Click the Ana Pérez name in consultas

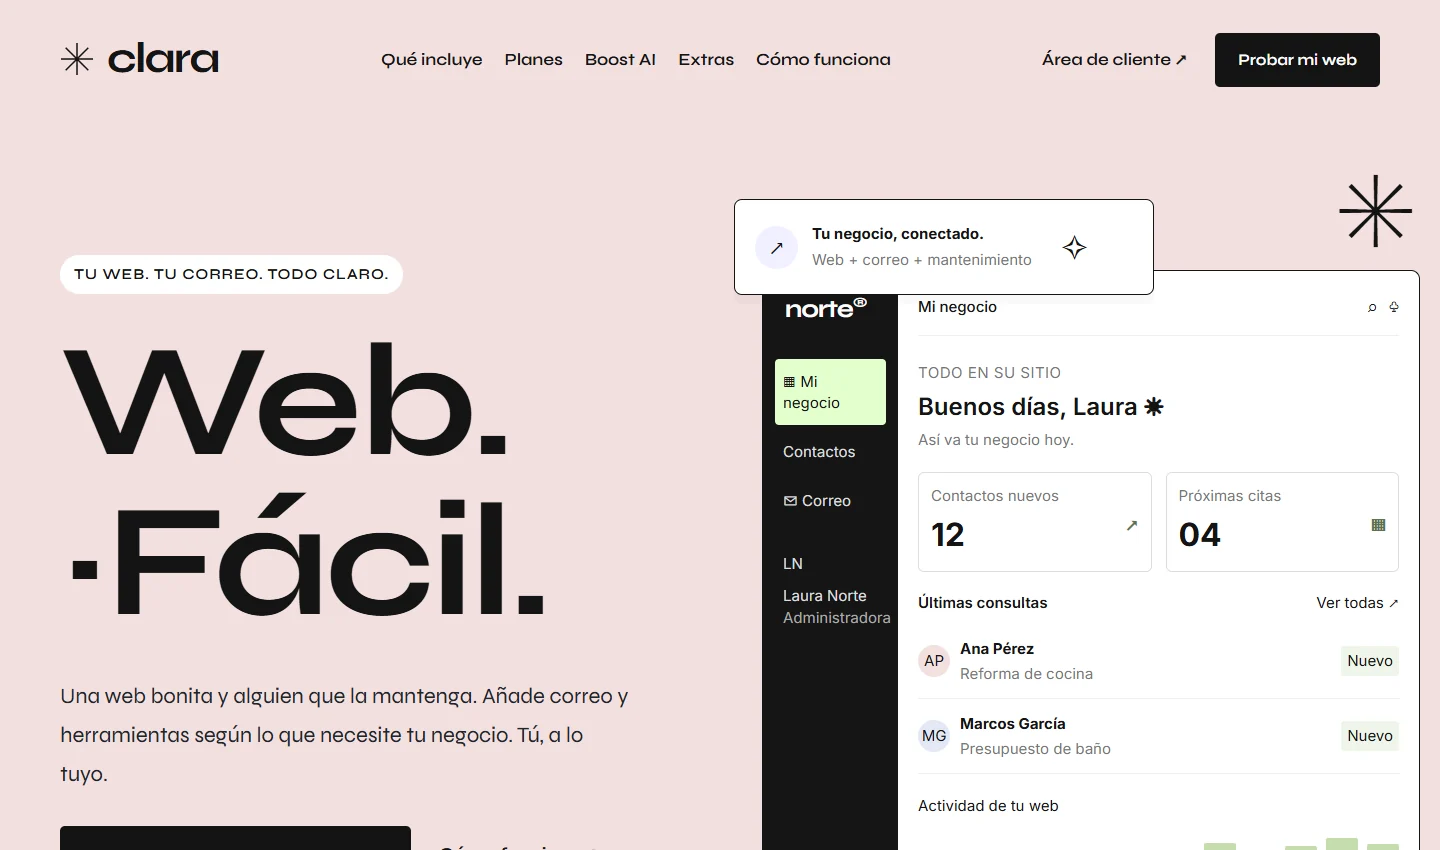997,649
